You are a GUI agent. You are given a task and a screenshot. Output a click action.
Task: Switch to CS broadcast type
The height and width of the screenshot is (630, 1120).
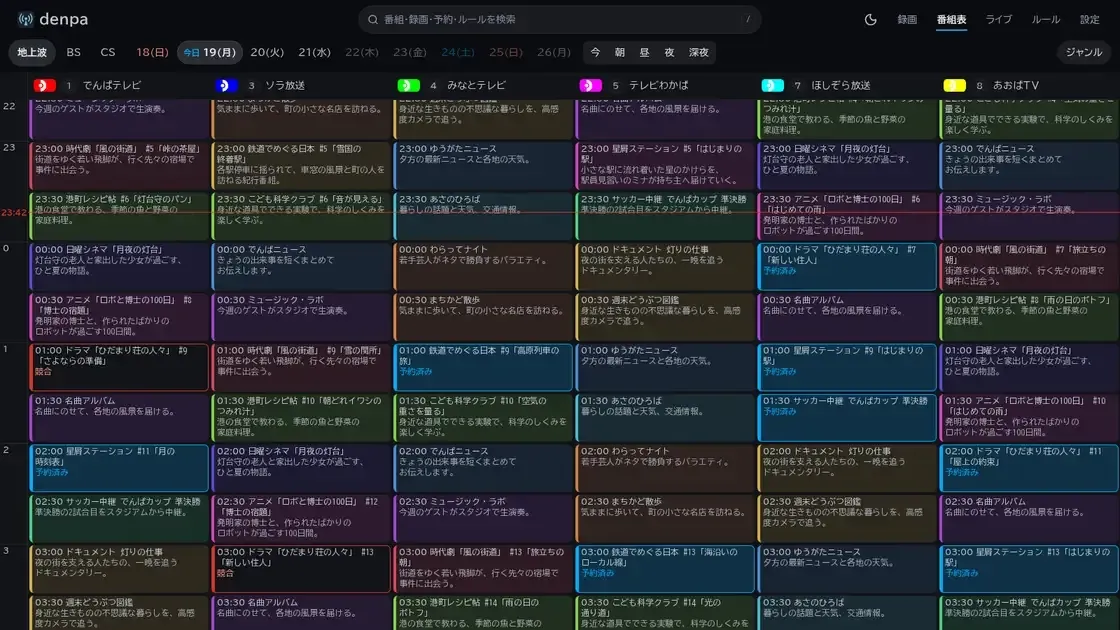108,52
